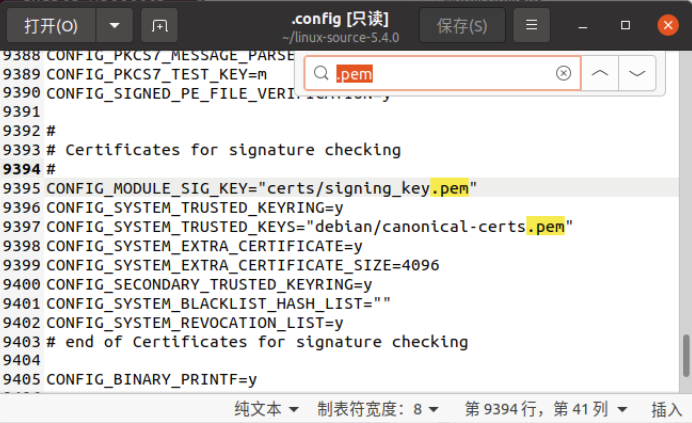Open the 制表符宽度 tab width dropdown
Screen dimensions: 692x423
[377, 409]
